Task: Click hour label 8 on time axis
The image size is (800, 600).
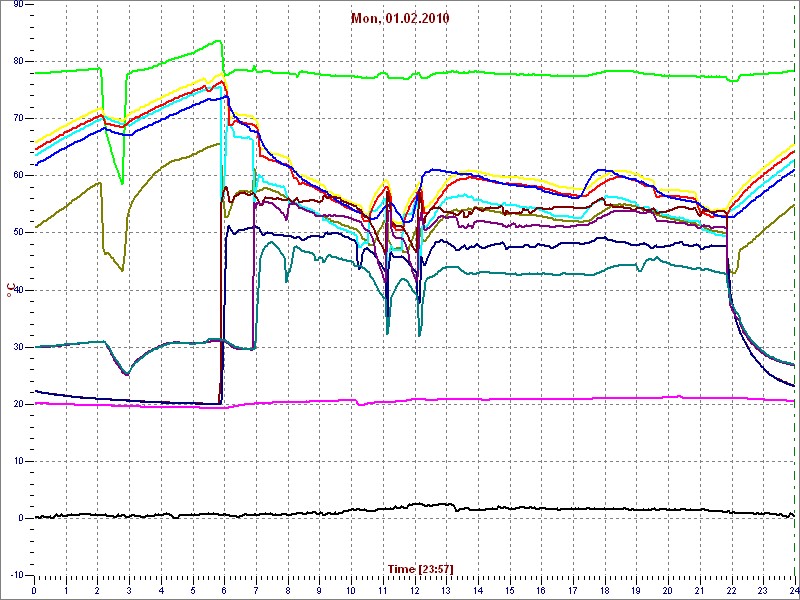Action: (x=288, y=590)
